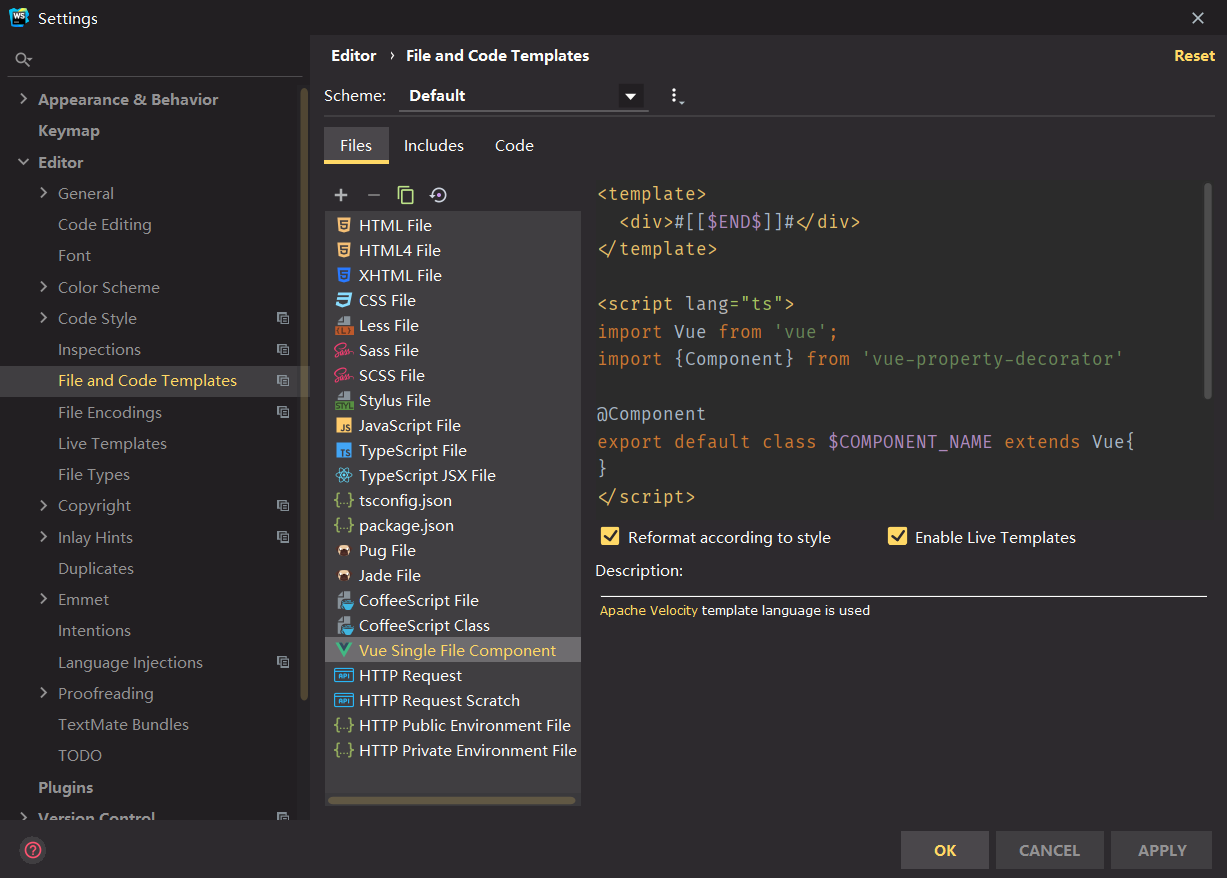This screenshot has width=1227, height=878.
Task: Click project-level icon beside File Encodings
Action: click(x=283, y=412)
